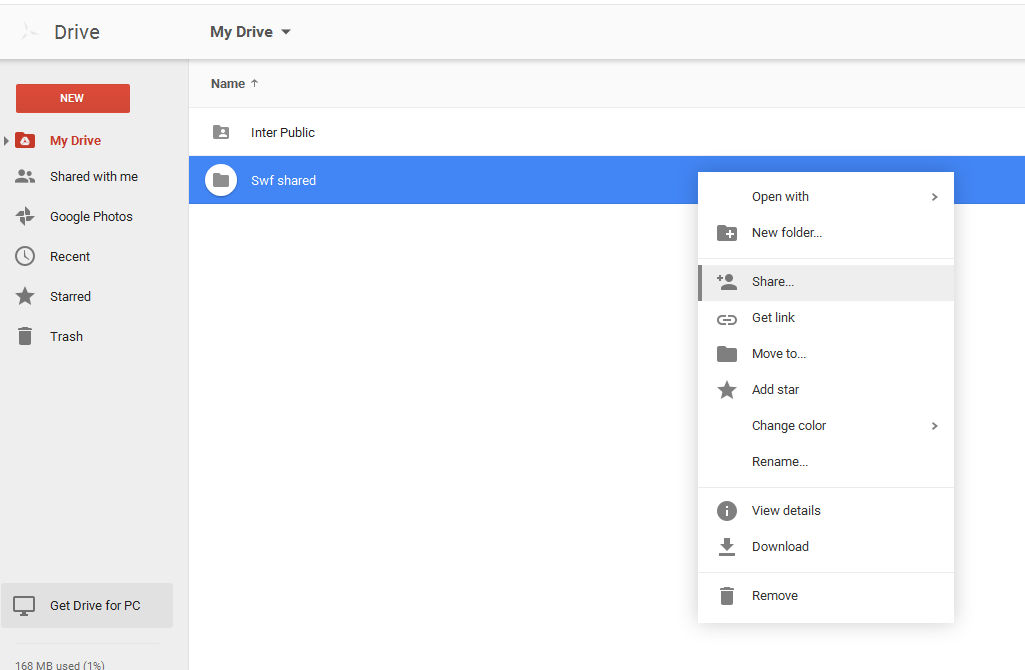Select Download in the context menu
Screen dimensions: 1025x670
tap(780, 547)
